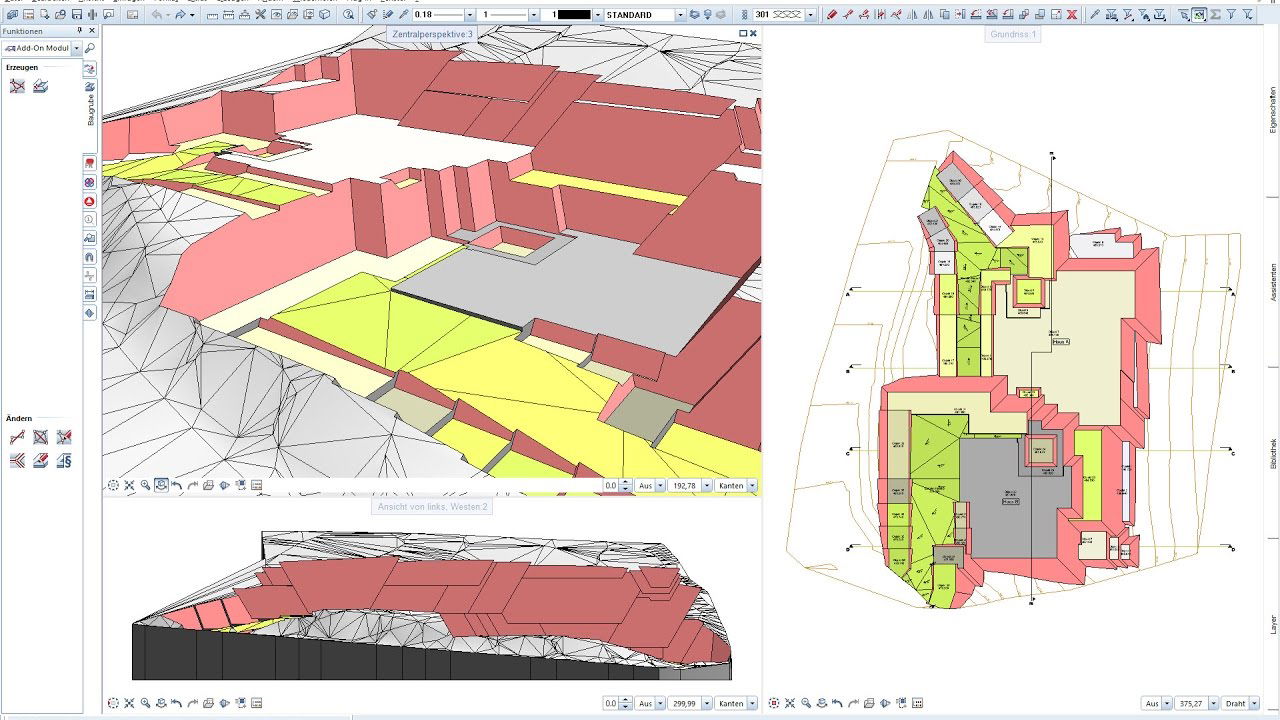Click the zoom-all icon in the Grundriss viewport toolbar
This screenshot has height=720, width=1280.
click(790, 703)
